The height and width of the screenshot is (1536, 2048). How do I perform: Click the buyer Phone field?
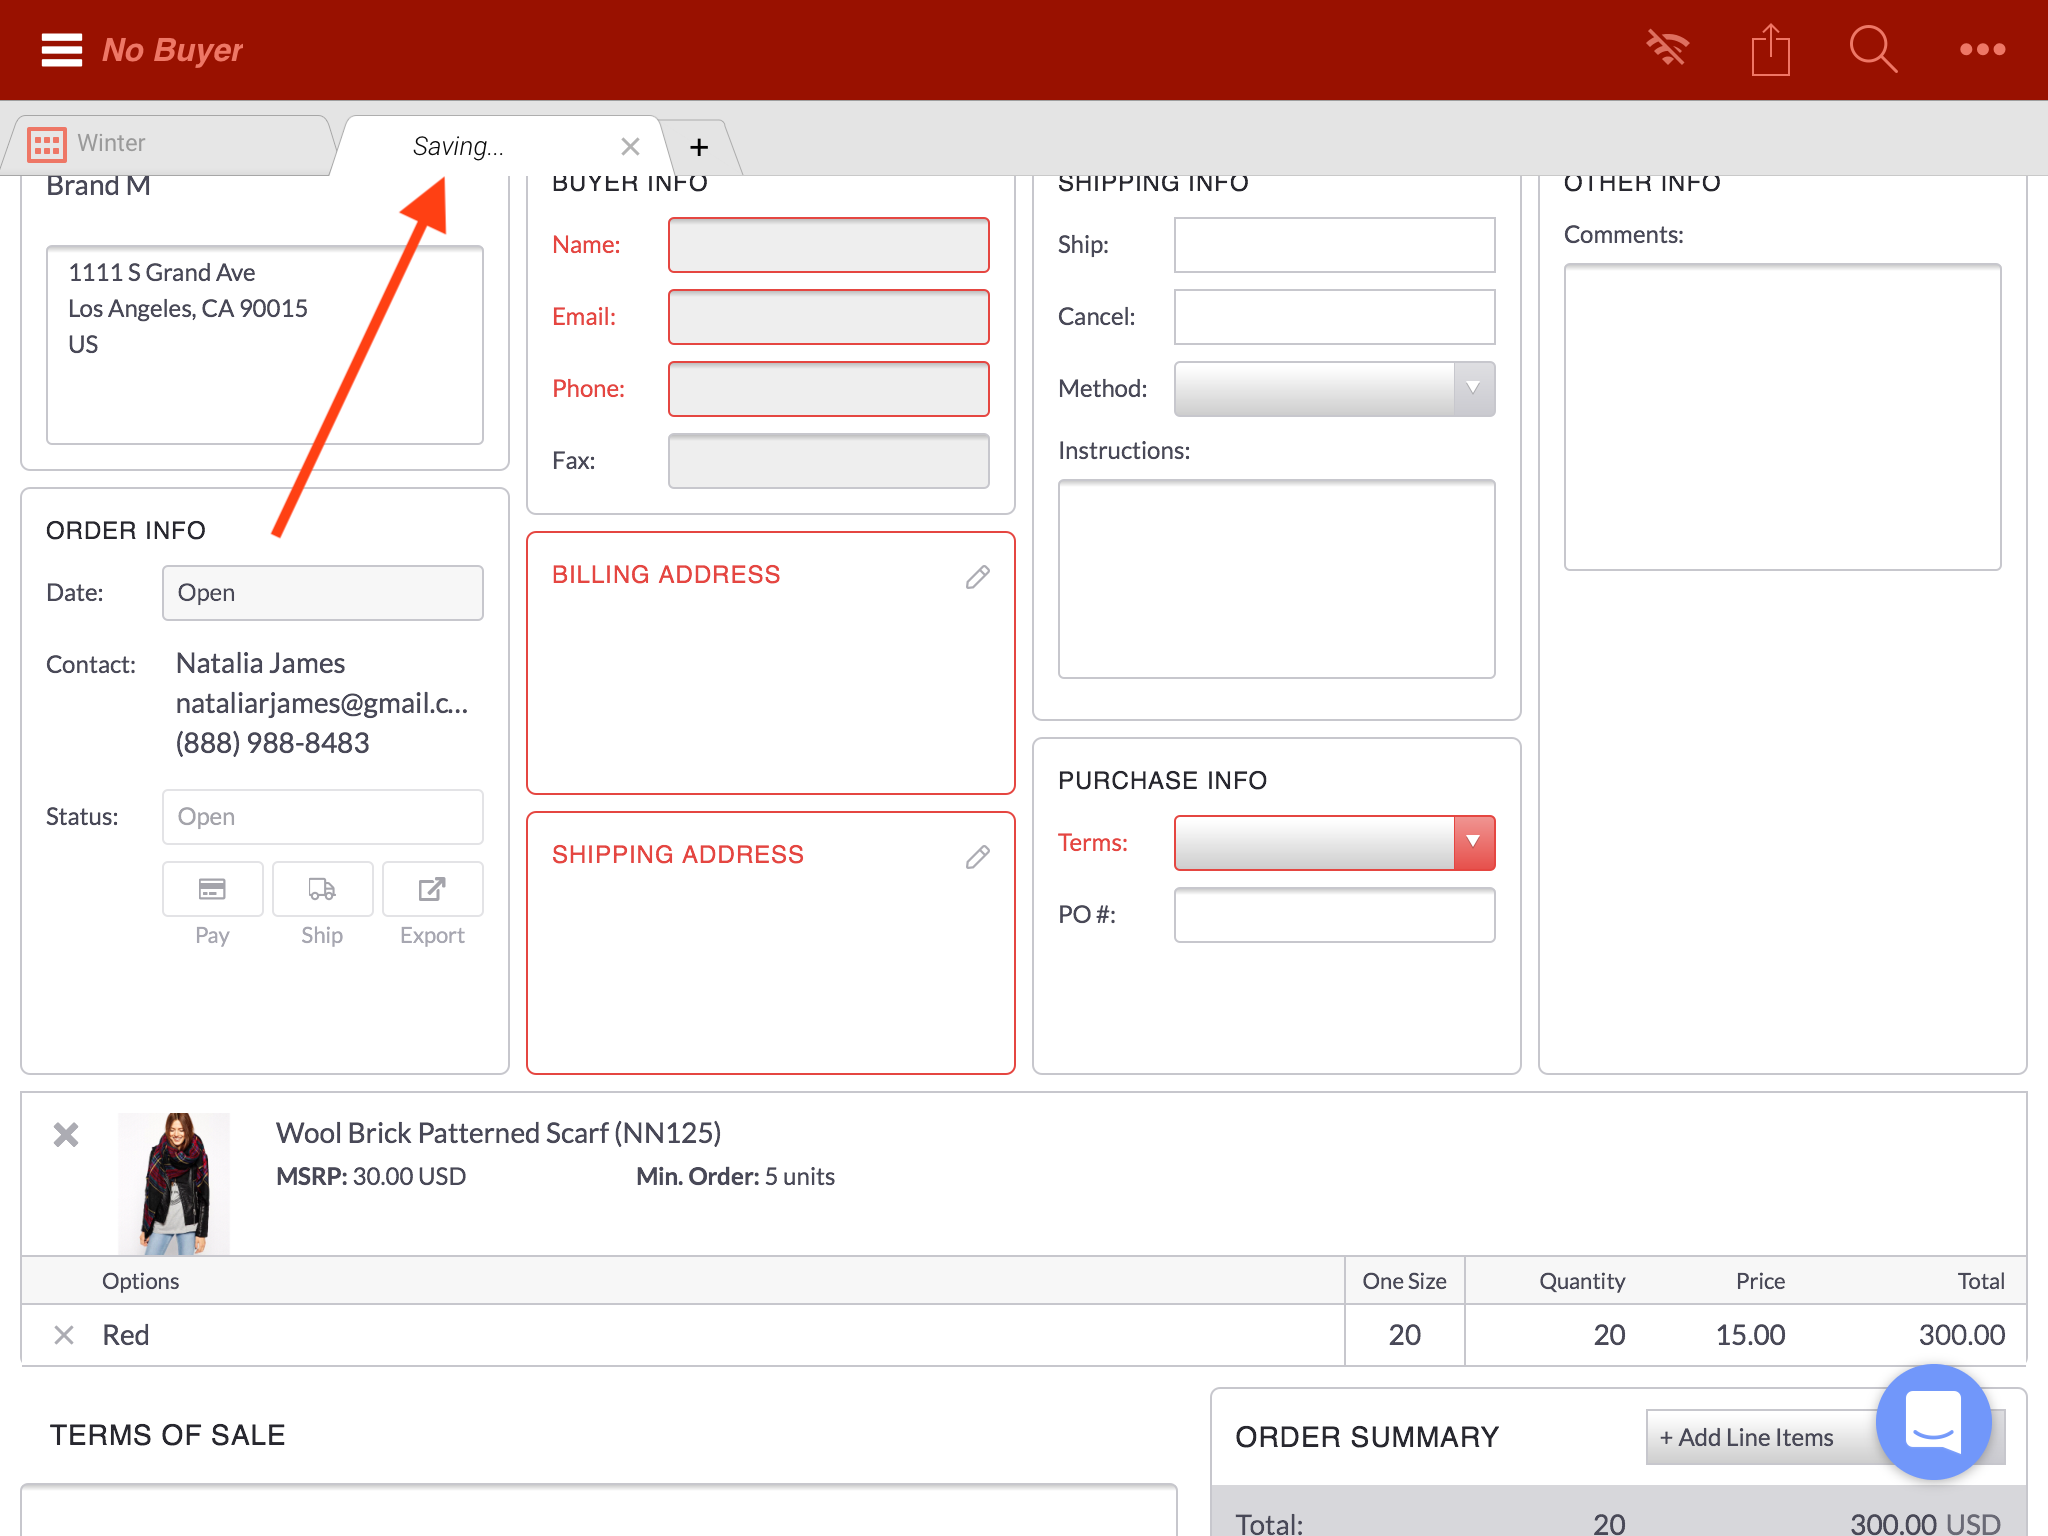pyautogui.click(x=828, y=388)
